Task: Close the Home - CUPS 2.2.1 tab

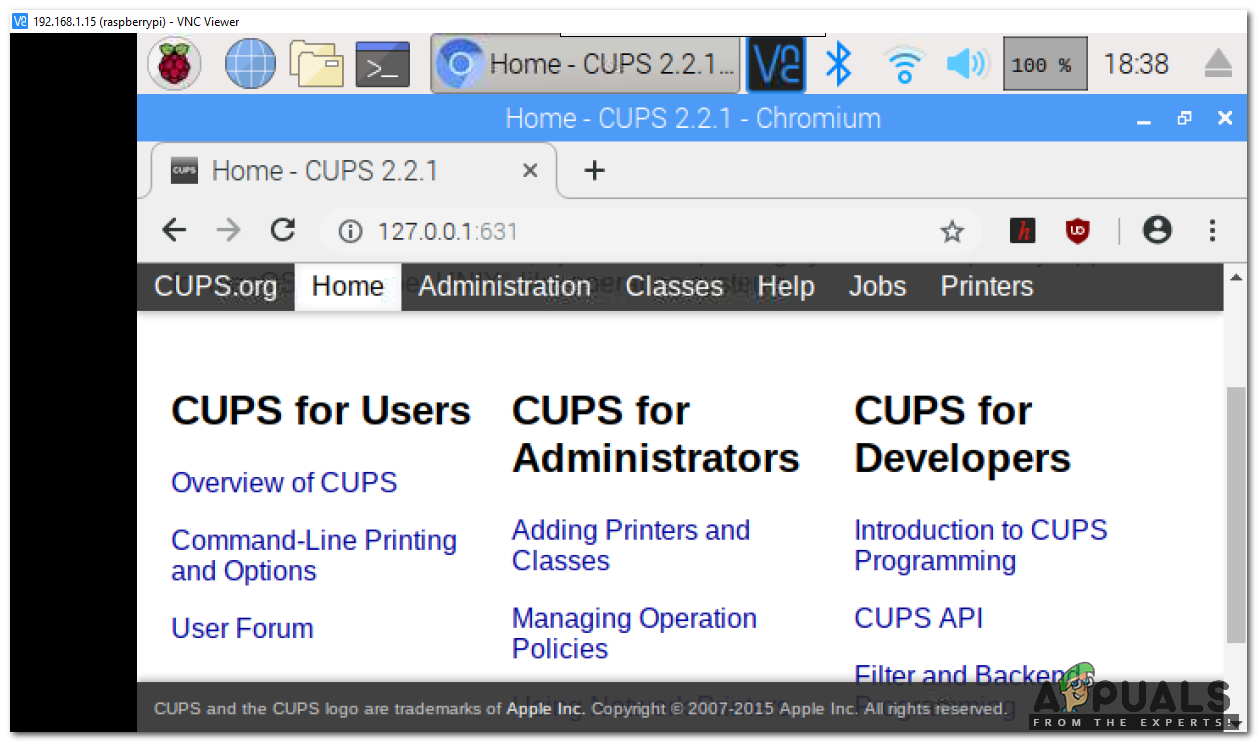Action: pos(530,171)
